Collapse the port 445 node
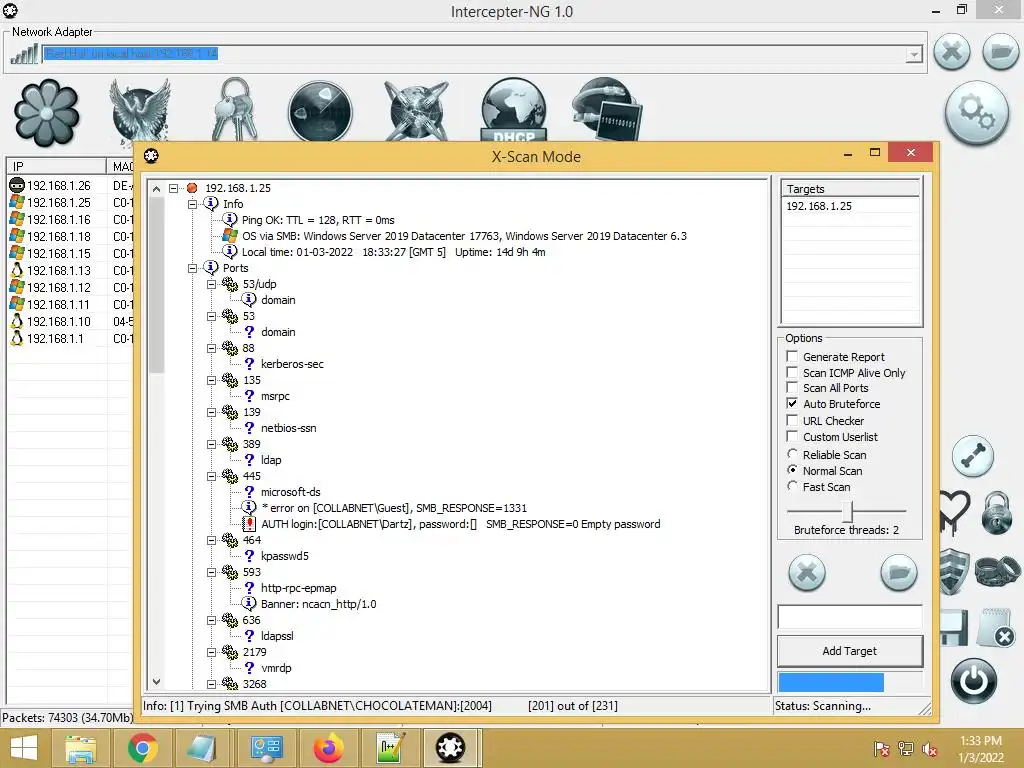This screenshot has height=768, width=1024. click(x=212, y=477)
